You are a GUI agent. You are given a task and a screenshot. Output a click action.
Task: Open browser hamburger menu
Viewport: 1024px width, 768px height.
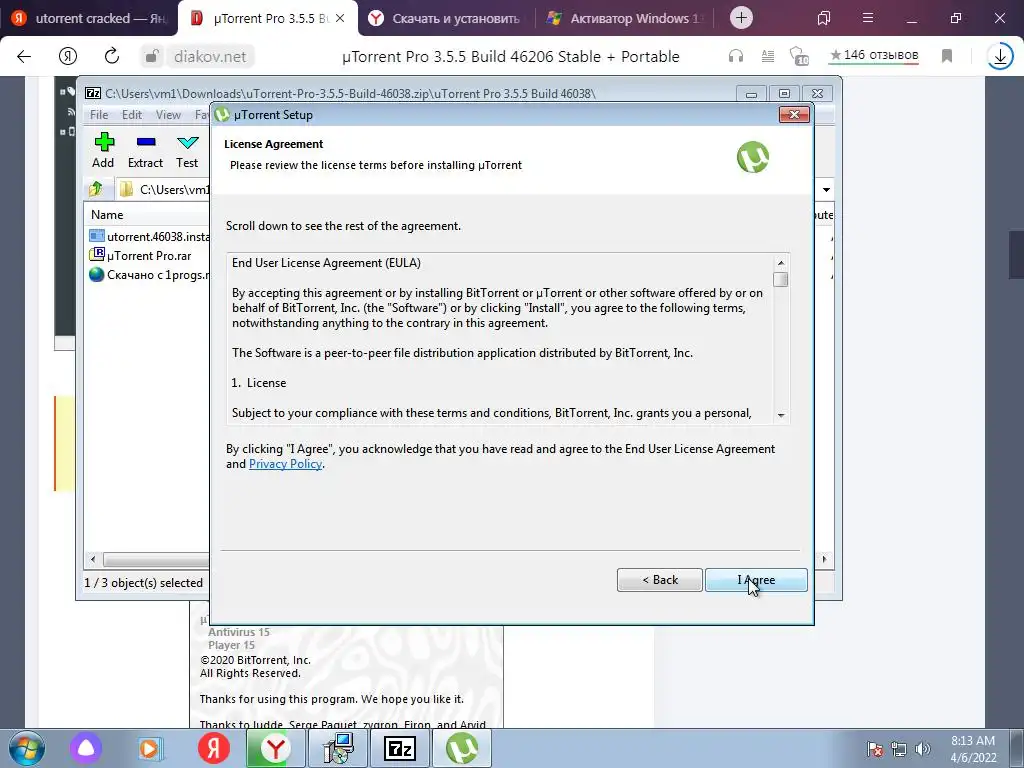[868, 18]
